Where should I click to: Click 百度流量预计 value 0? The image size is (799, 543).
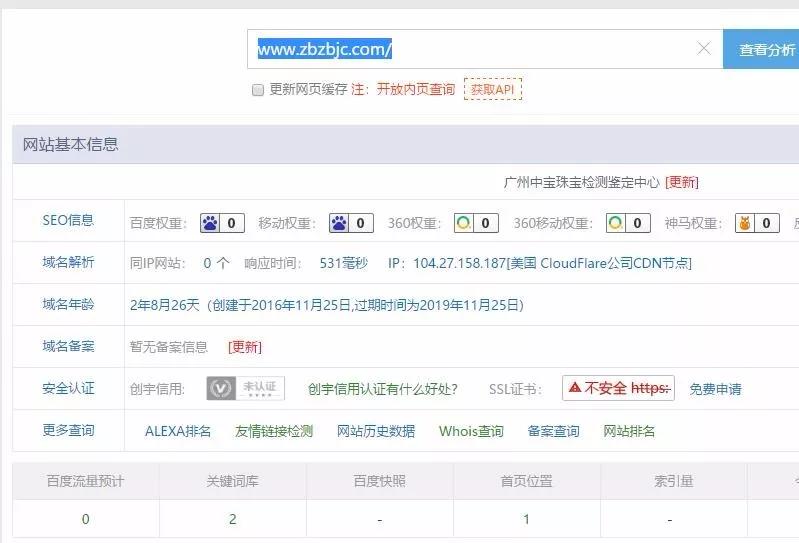pyautogui.click(x=86, y=519)
